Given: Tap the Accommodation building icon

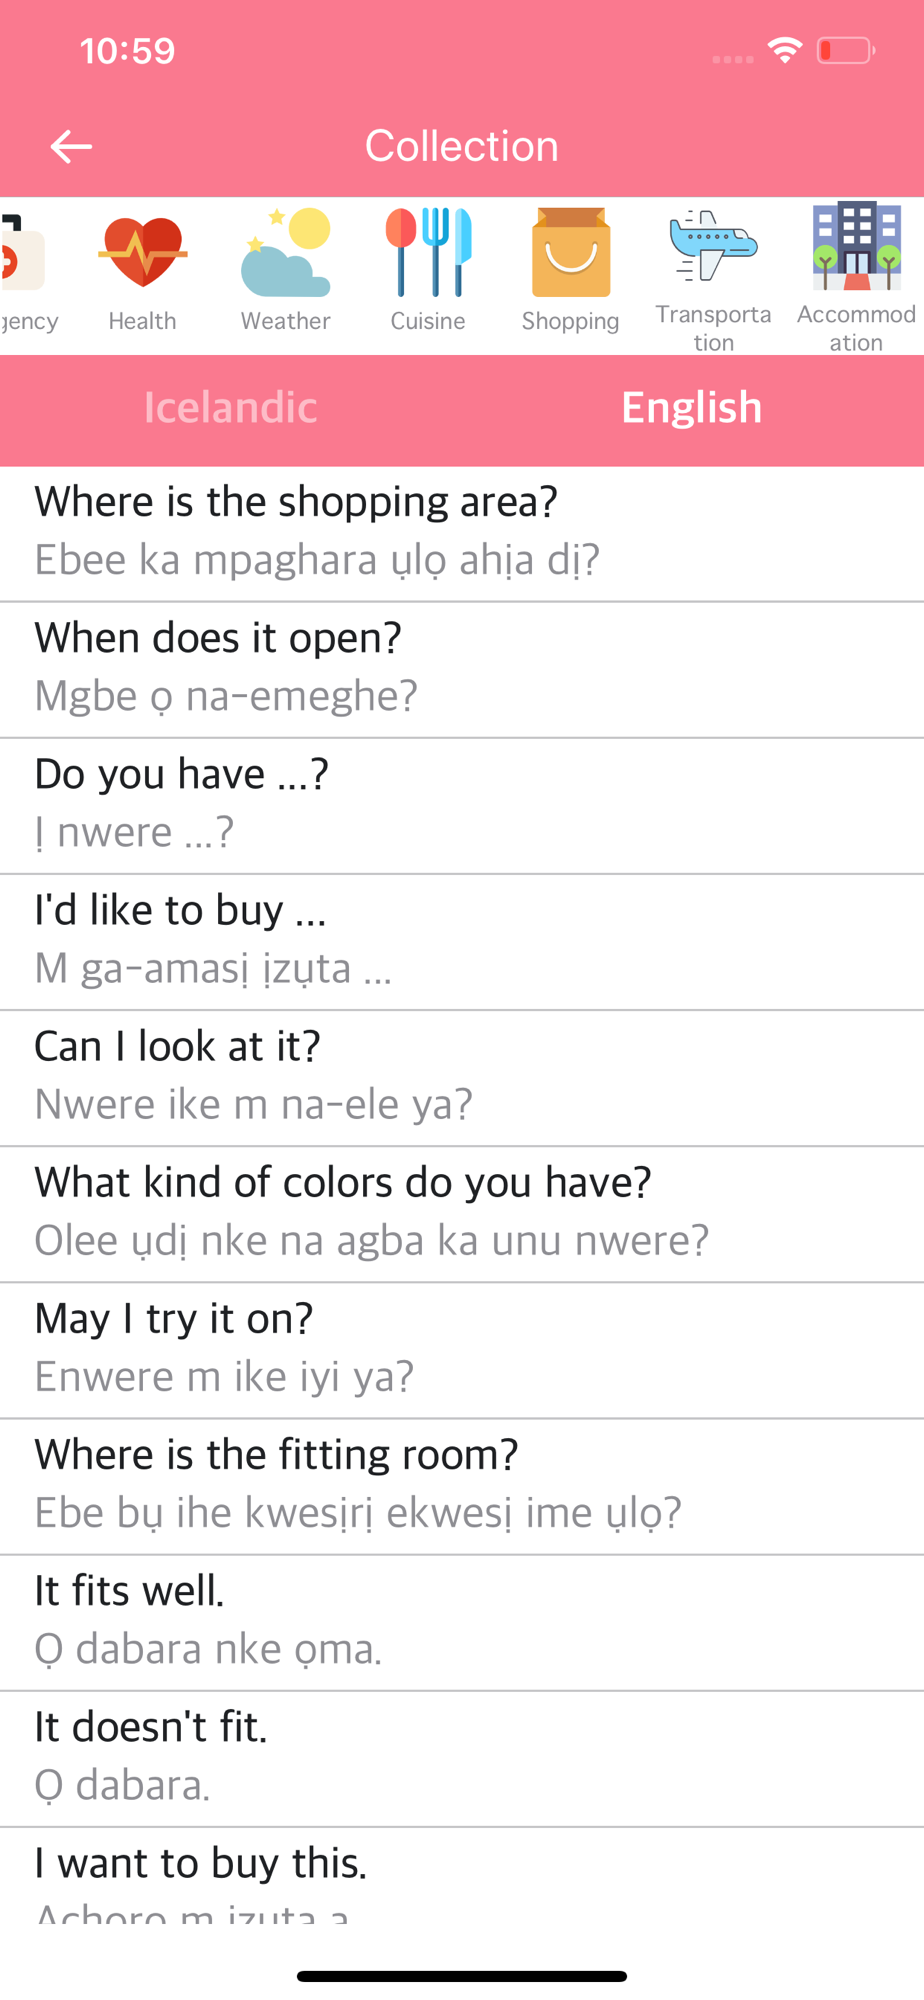Looking at the screenshot, I should pyautogui.click(x=856, y=247).
